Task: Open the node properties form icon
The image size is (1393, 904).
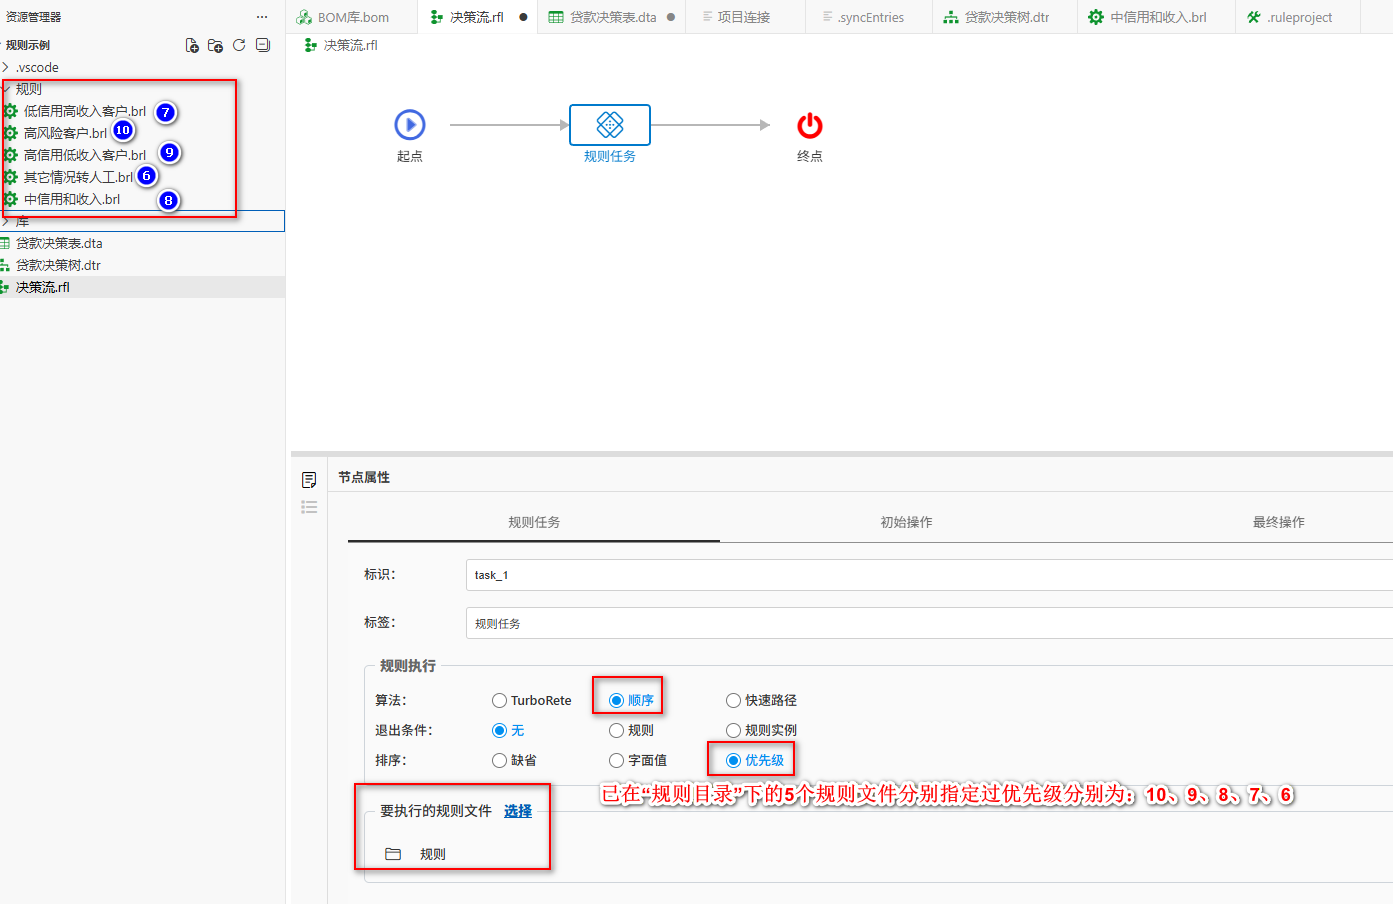Action: [309, 480]
